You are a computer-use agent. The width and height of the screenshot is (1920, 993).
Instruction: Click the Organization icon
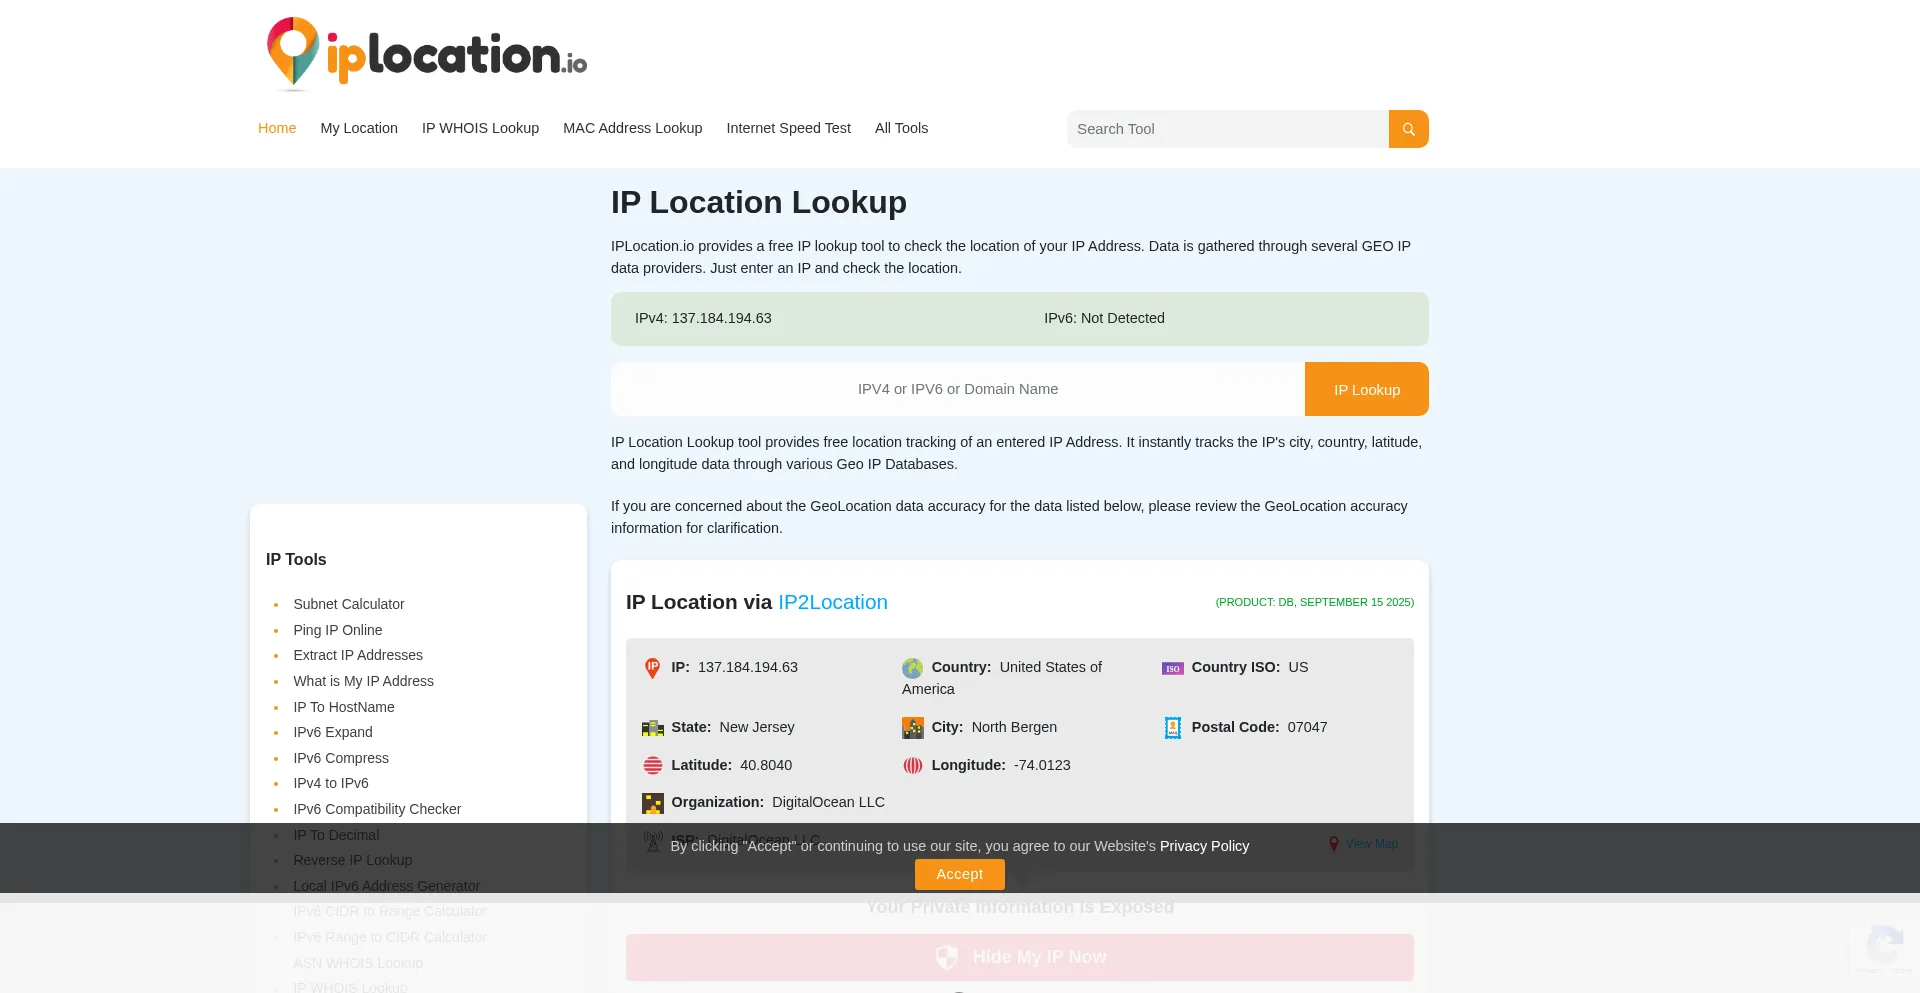(652, 803)
